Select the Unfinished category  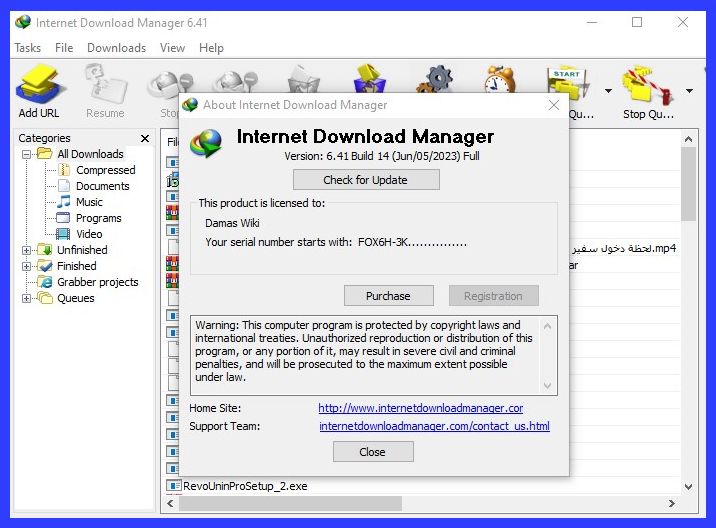pyautogui.click(x=82, y=250)
